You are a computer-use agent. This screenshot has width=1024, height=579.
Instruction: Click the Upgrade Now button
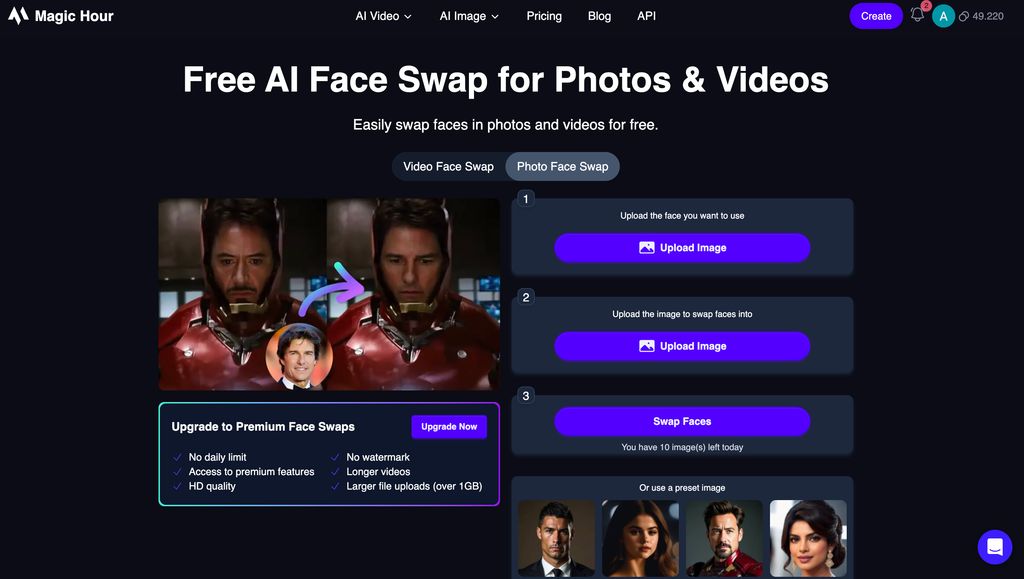click(449, 427)
